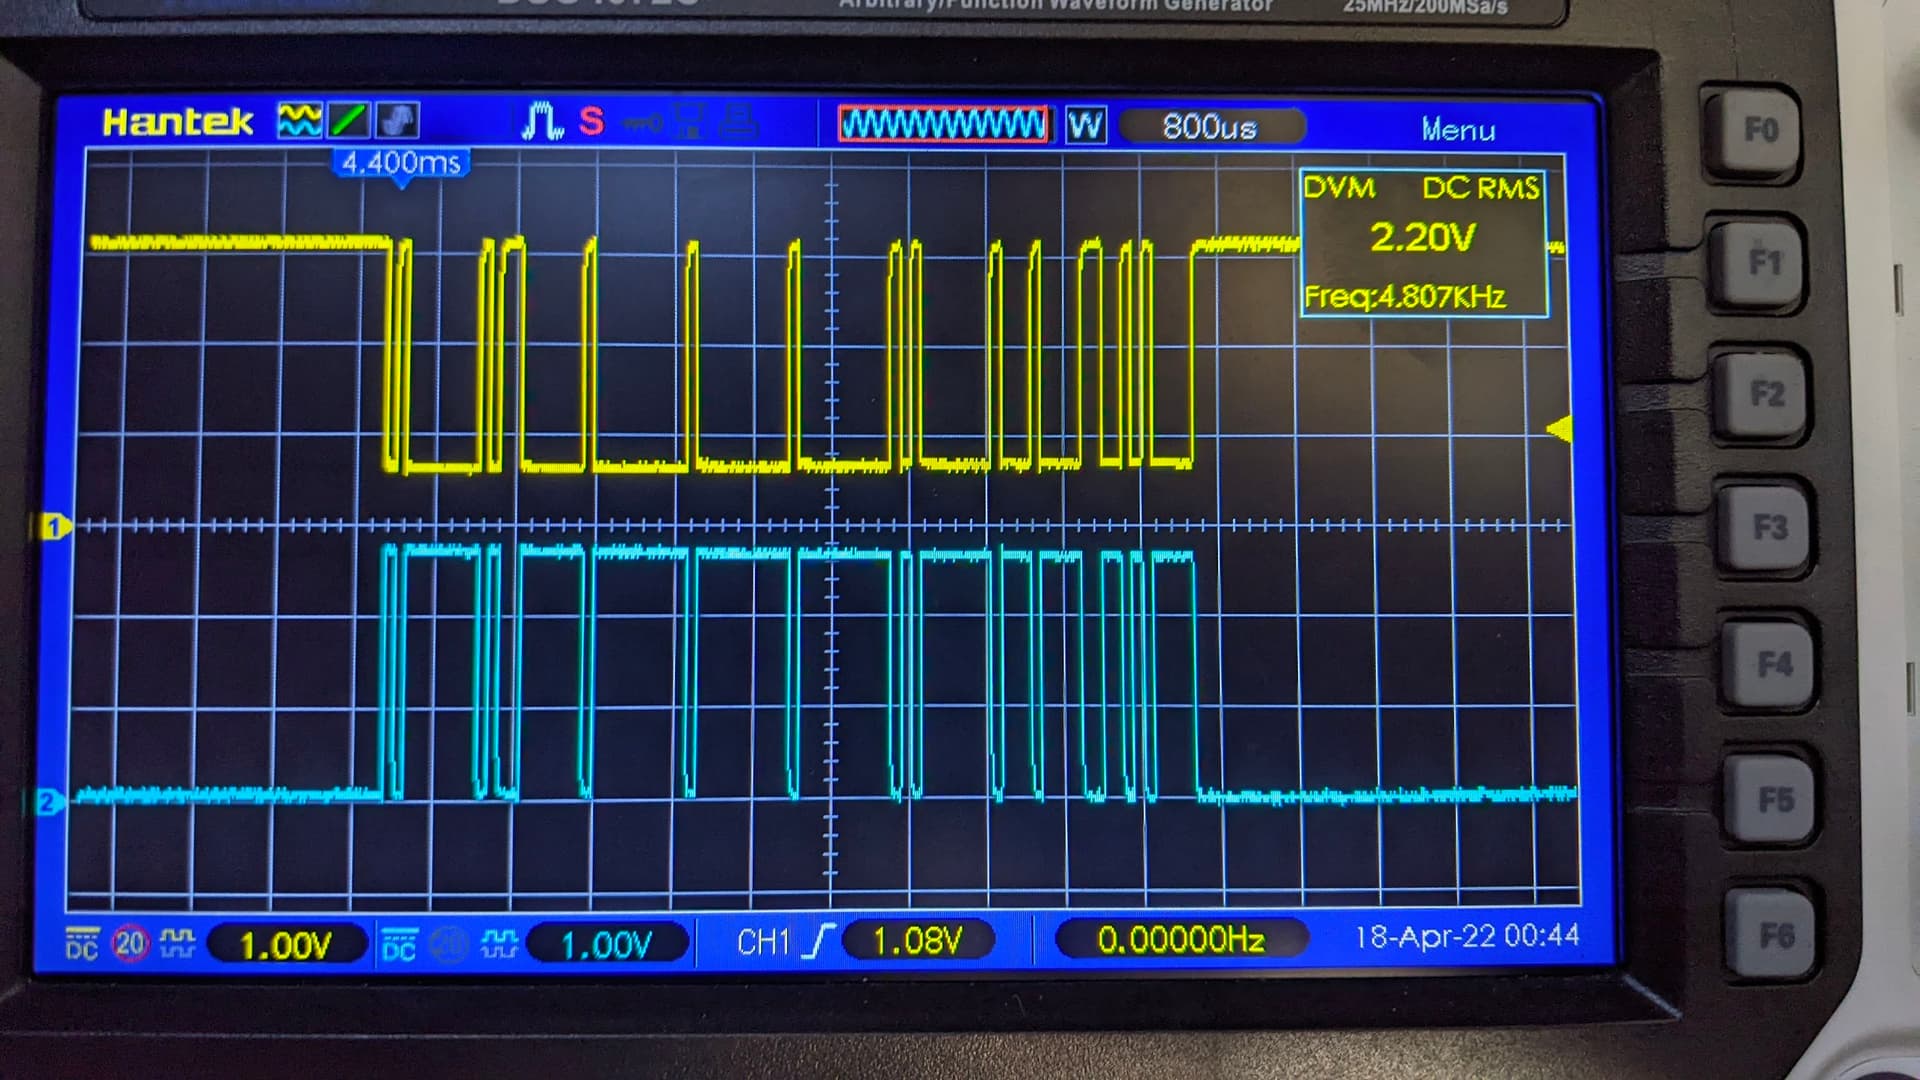Tap the green diagonal line icon
The image size is (1920, 1080).
(349, 121)
